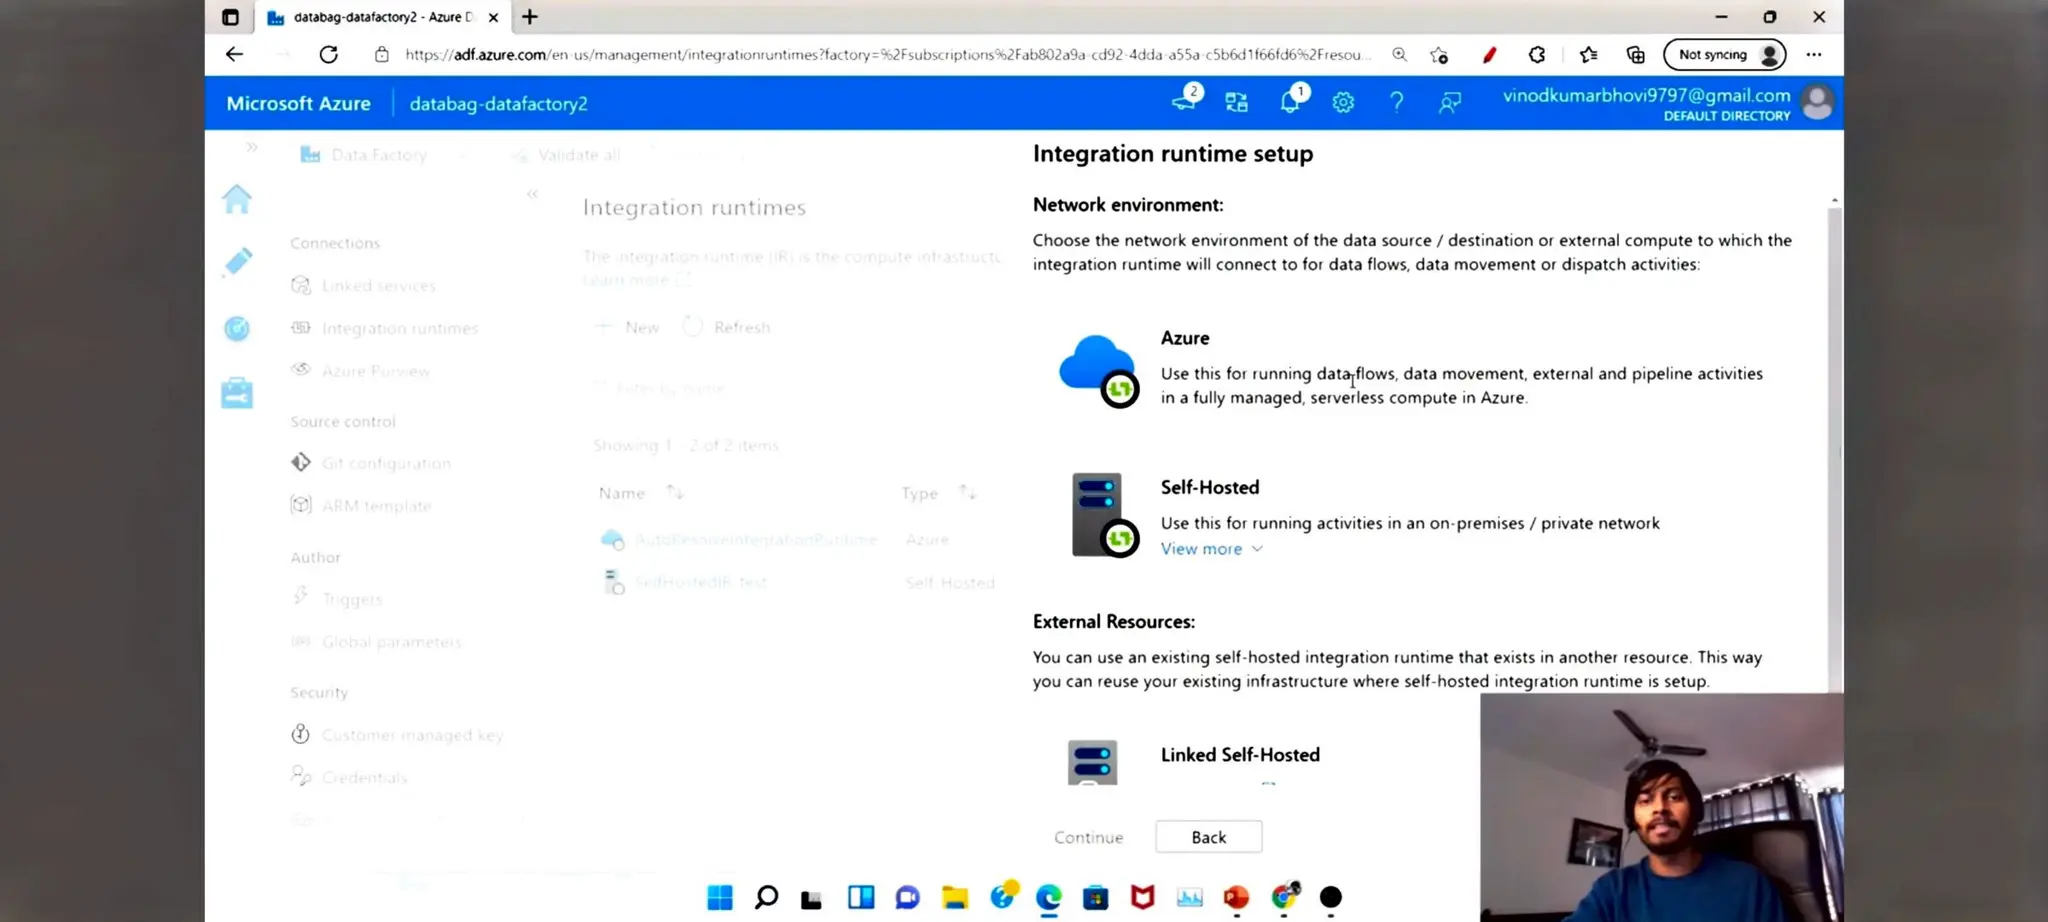This screenshot has height=922, width=2048.
Task: Go back in the browser
Action: pyautogui.click(x=234, y=54)
